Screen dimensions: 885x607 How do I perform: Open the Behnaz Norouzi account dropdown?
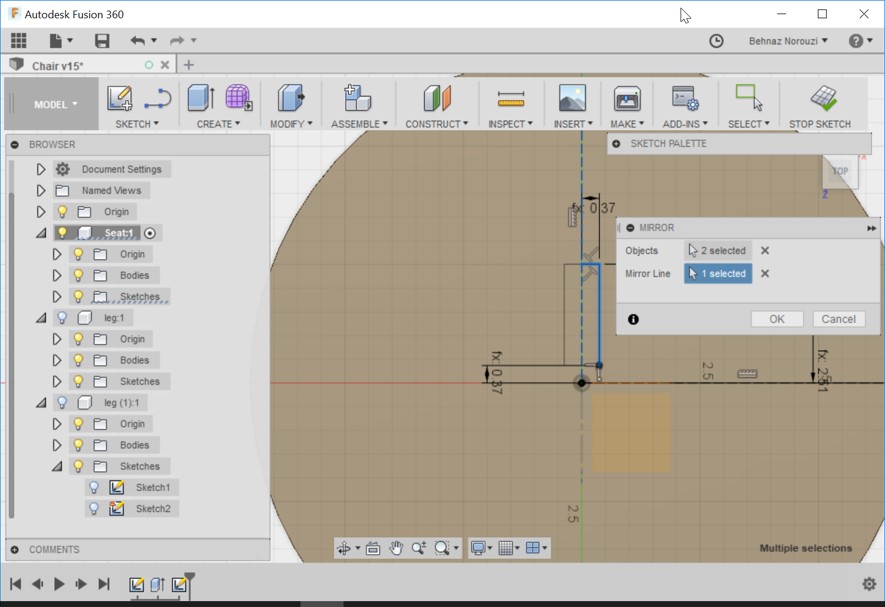[x=788, y=41]
